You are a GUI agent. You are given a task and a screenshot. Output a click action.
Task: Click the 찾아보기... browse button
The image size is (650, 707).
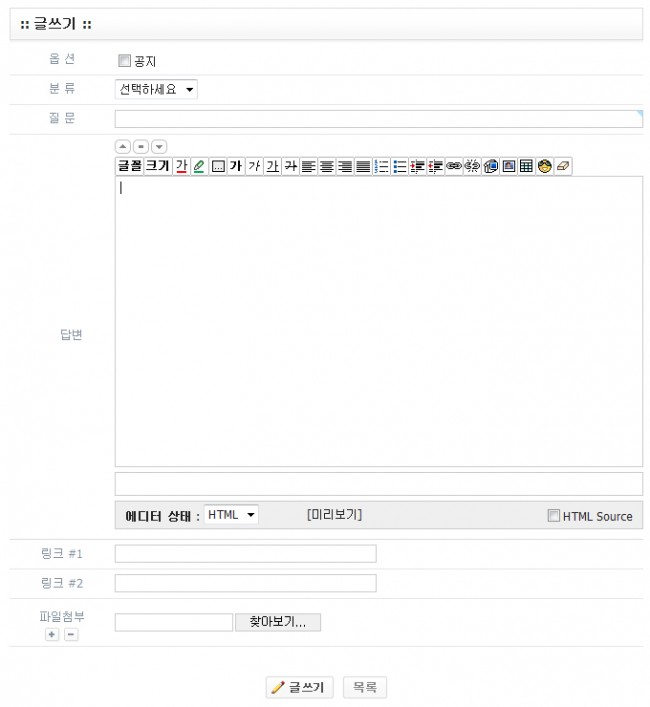[x=278, y=622]
